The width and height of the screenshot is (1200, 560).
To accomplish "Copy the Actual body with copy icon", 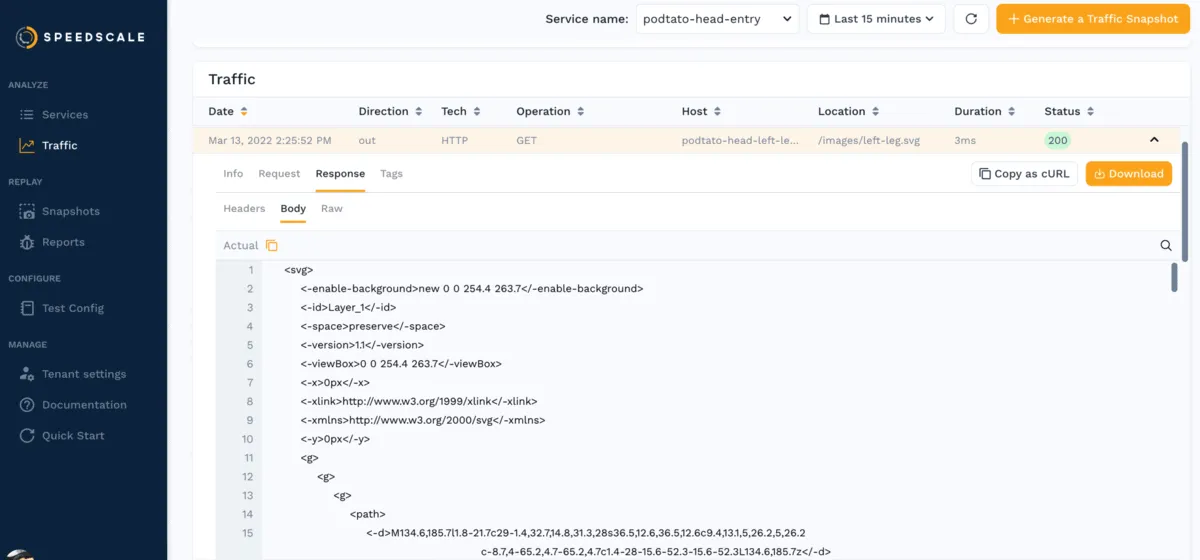I will [x=272, y=246].
